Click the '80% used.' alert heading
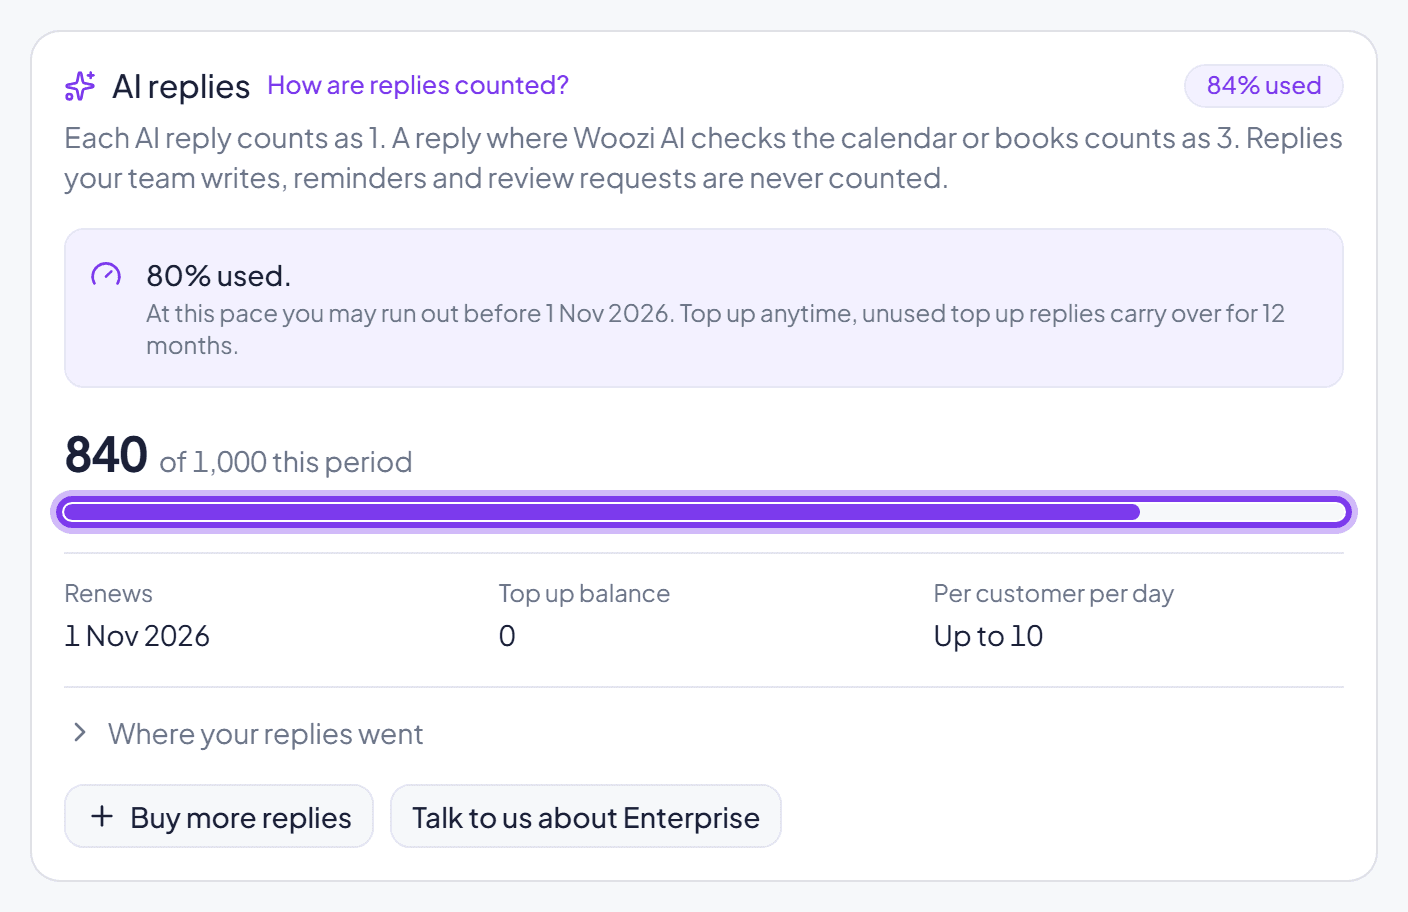The image size is (1408, 912). pos(219,276)
